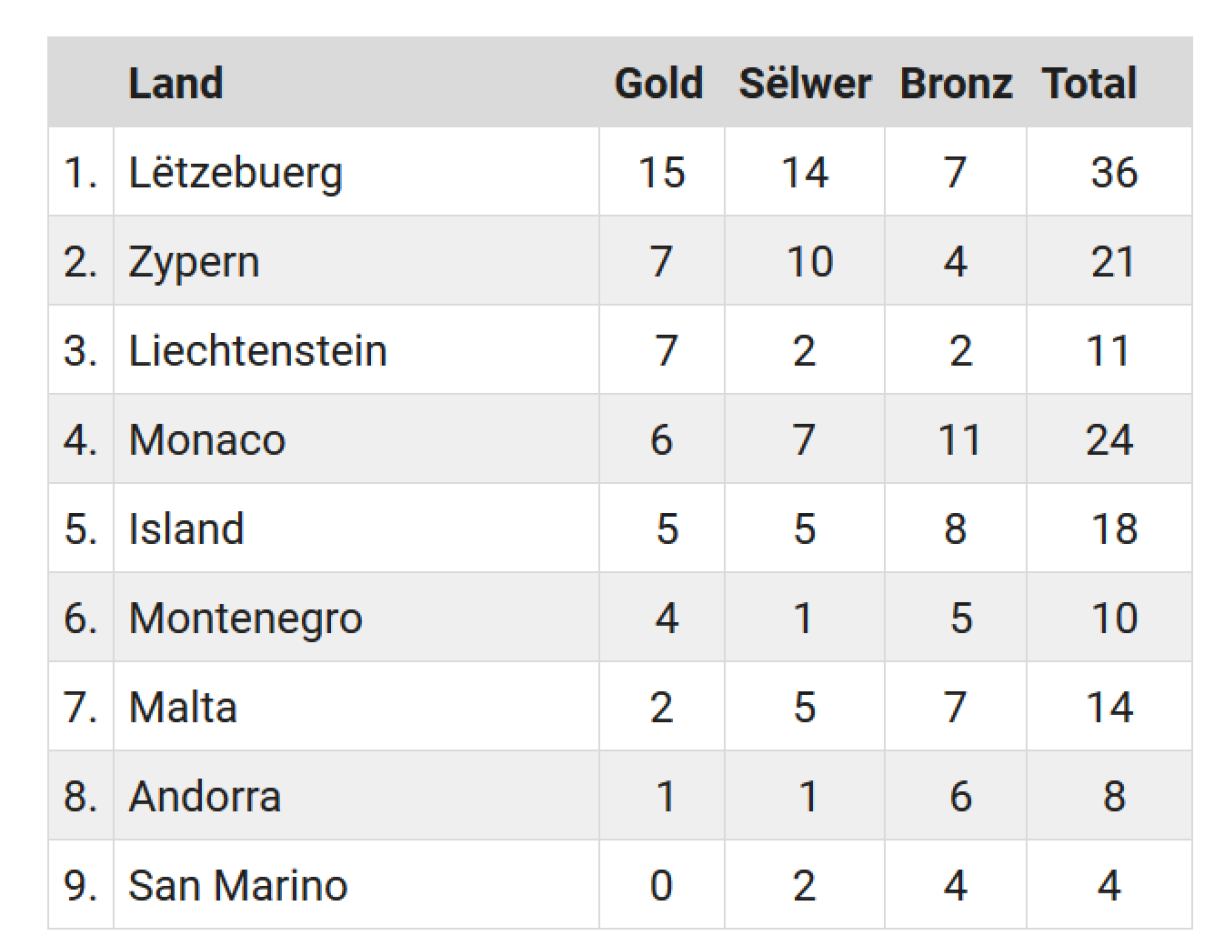
Task: Click San Marino in the table
Action: [238, 885]
